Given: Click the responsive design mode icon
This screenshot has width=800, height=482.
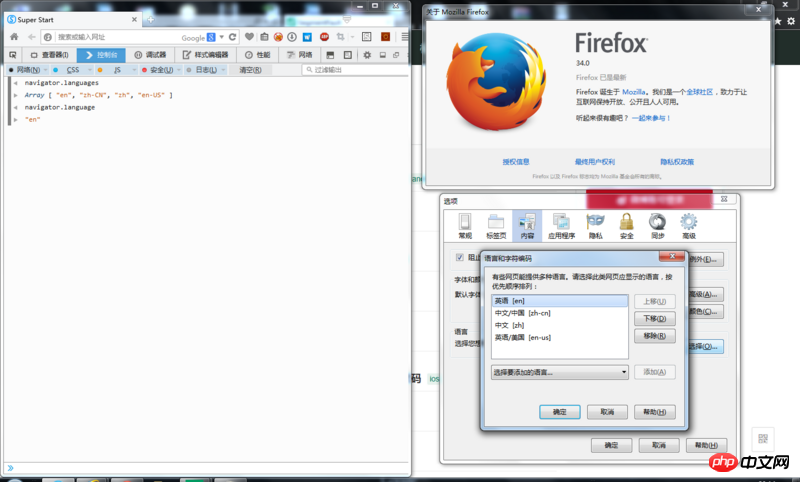Looking at the screenshot, I should [347, 55].
